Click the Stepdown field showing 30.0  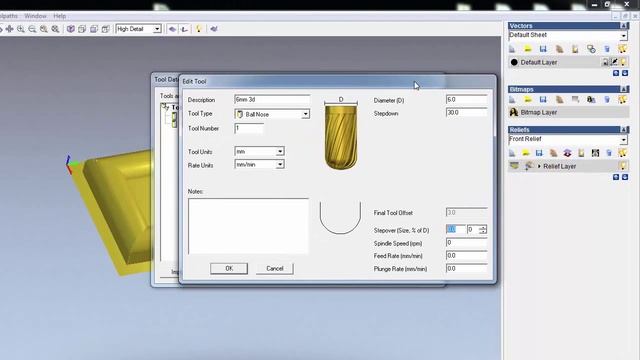[x=467, y=112]
